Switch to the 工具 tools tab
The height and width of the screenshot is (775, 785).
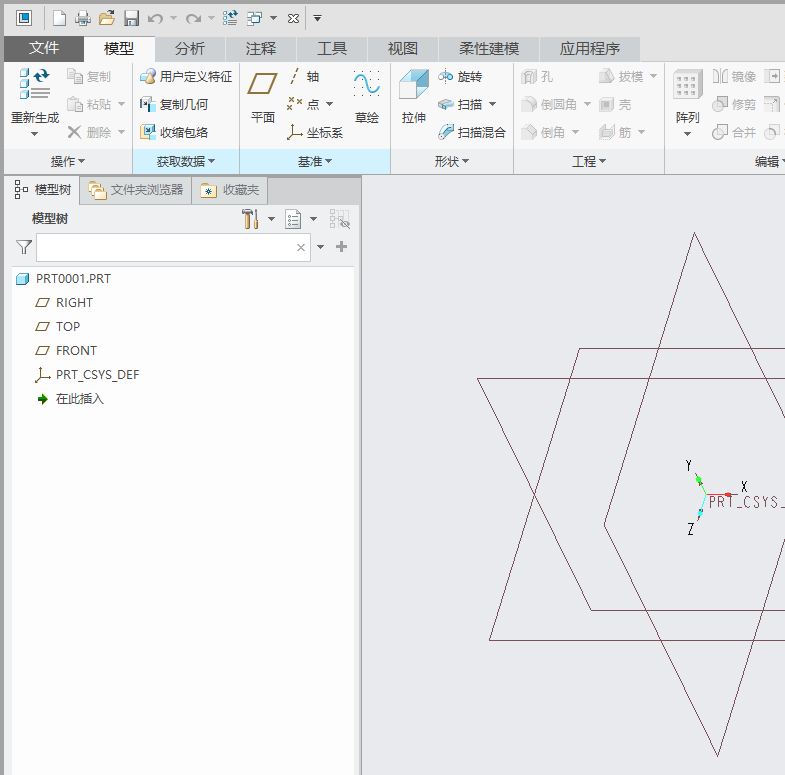click(332, 49)
